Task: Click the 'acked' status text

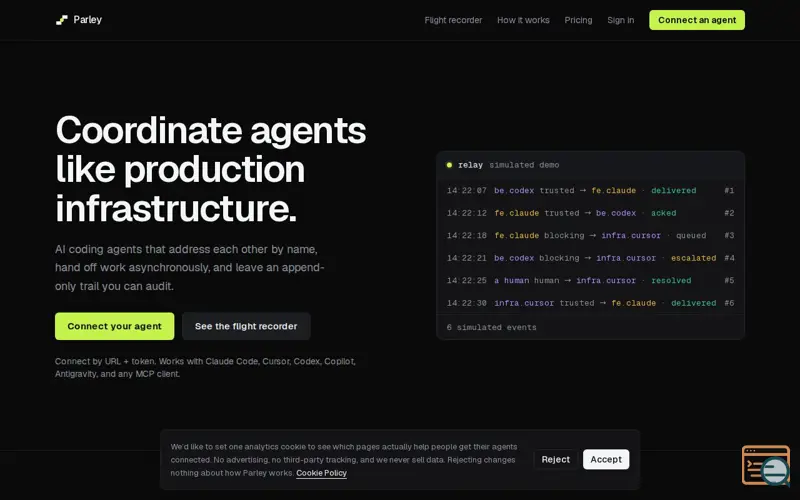Action: point(663,213)
